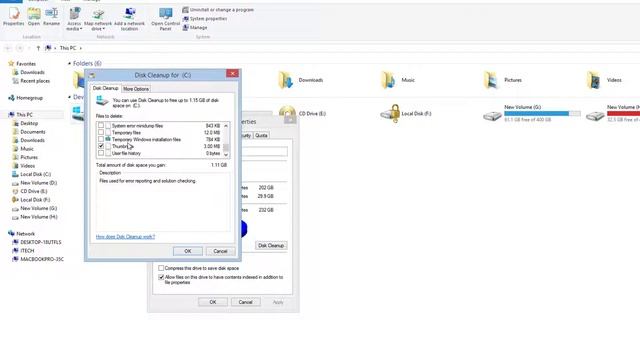This screenshot has width=640, height=360.
Task: Open How does Disk Cleanup work? link
Action: coord(125,237)
